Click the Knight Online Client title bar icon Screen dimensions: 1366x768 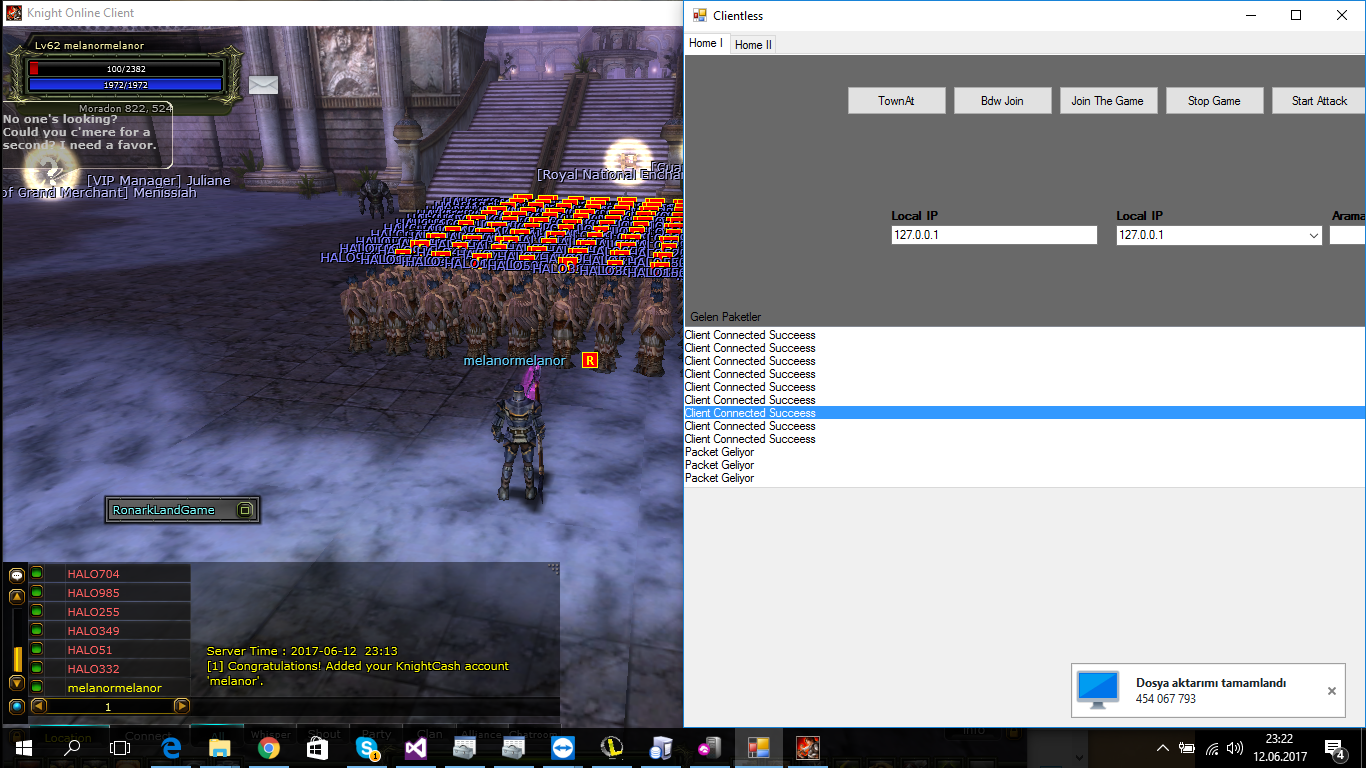click(x=14, y=13)
